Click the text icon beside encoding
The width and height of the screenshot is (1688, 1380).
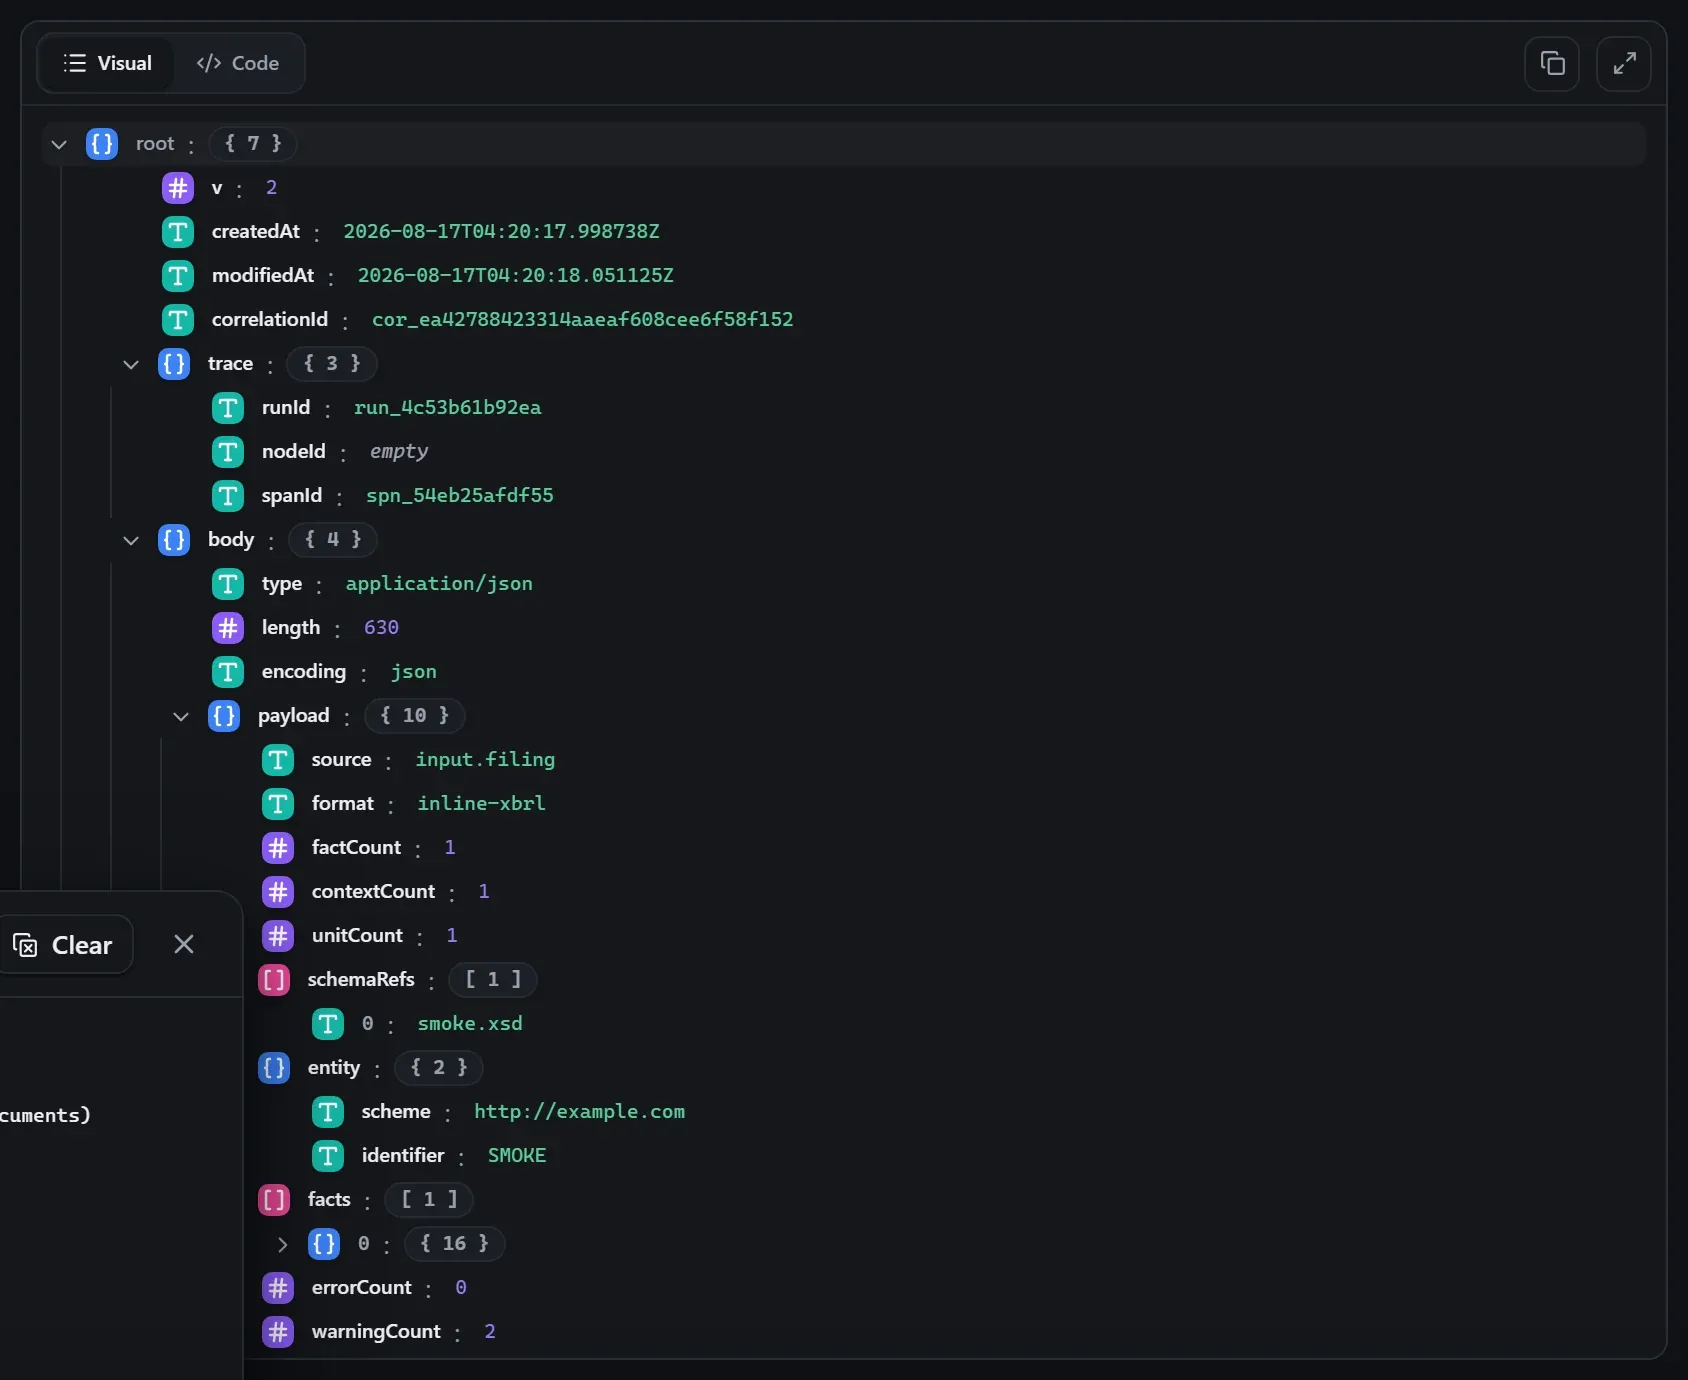click(228, 672)
